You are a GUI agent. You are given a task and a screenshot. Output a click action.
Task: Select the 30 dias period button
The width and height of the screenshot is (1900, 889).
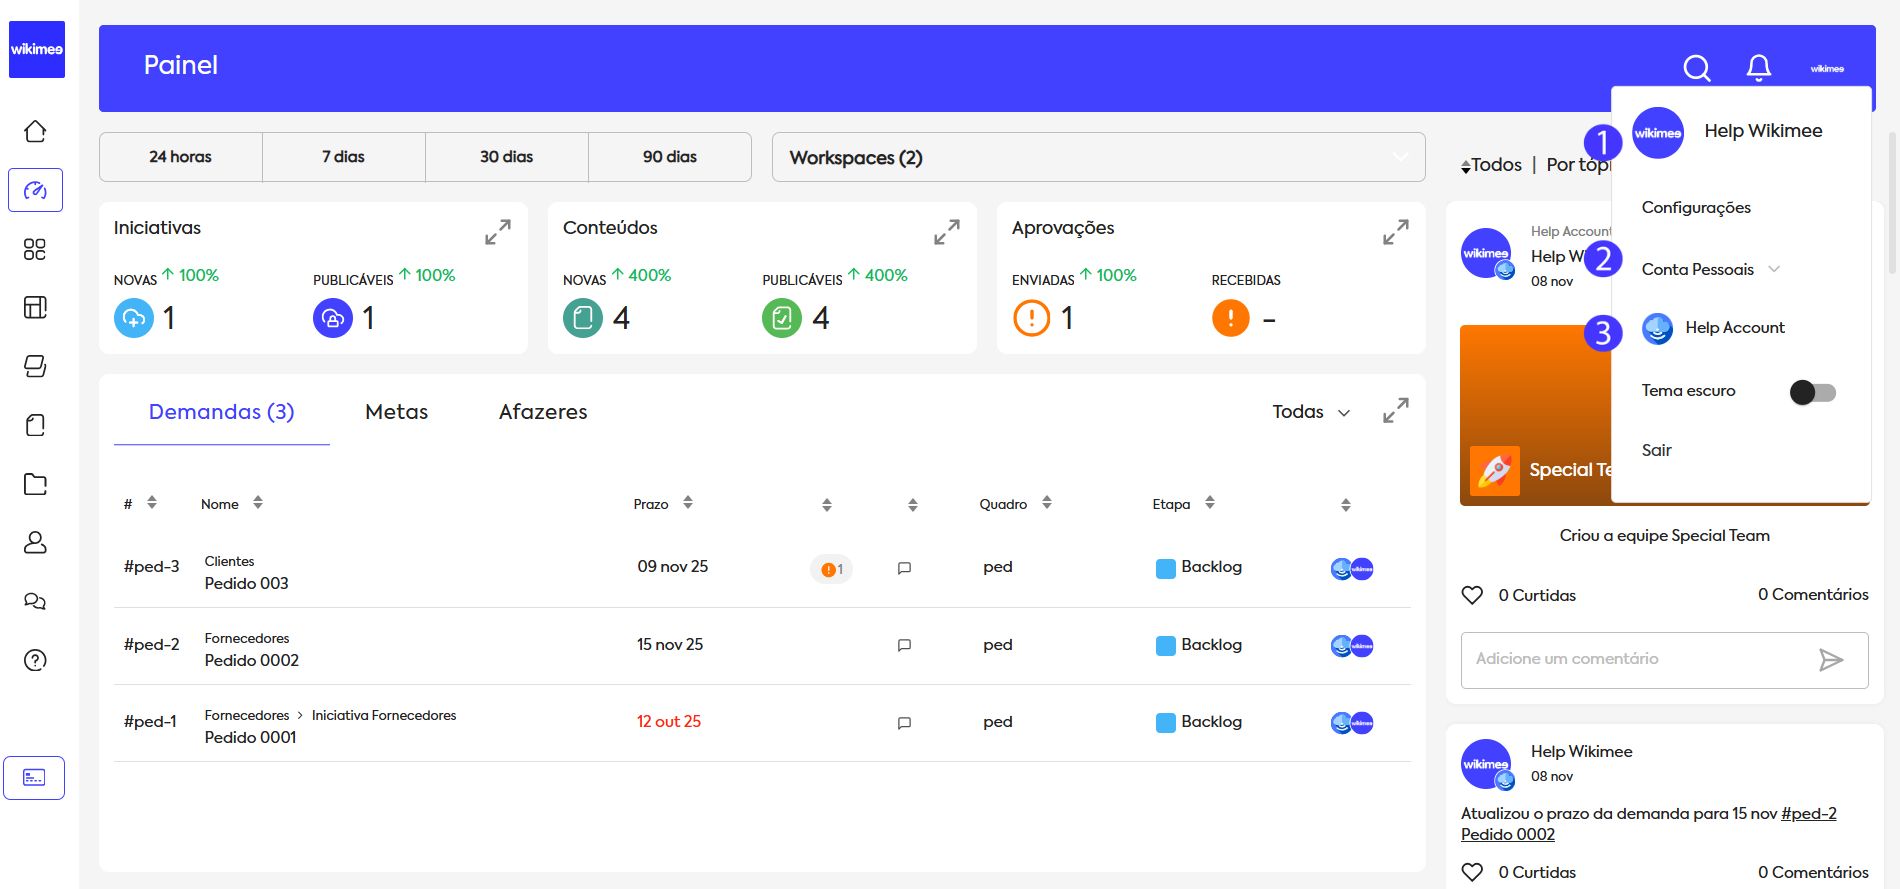tap(506, 157)
